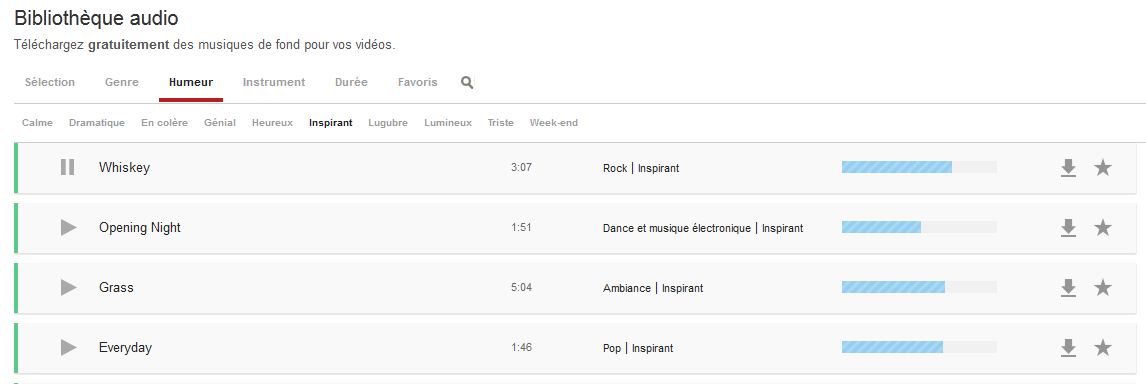Mark Grass as favorite with star
1146x384 pixels.
pos(1103,287)
